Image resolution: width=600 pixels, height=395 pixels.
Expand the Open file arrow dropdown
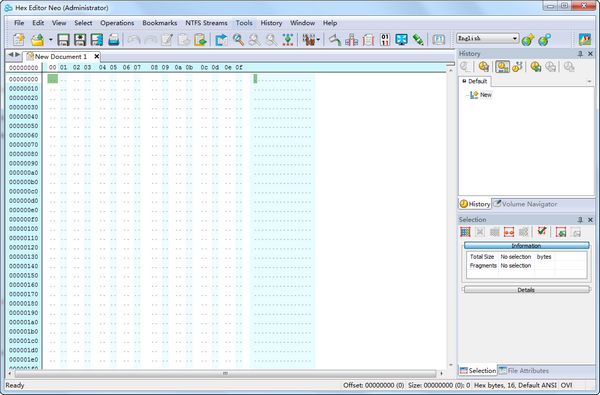pos(50,40)
